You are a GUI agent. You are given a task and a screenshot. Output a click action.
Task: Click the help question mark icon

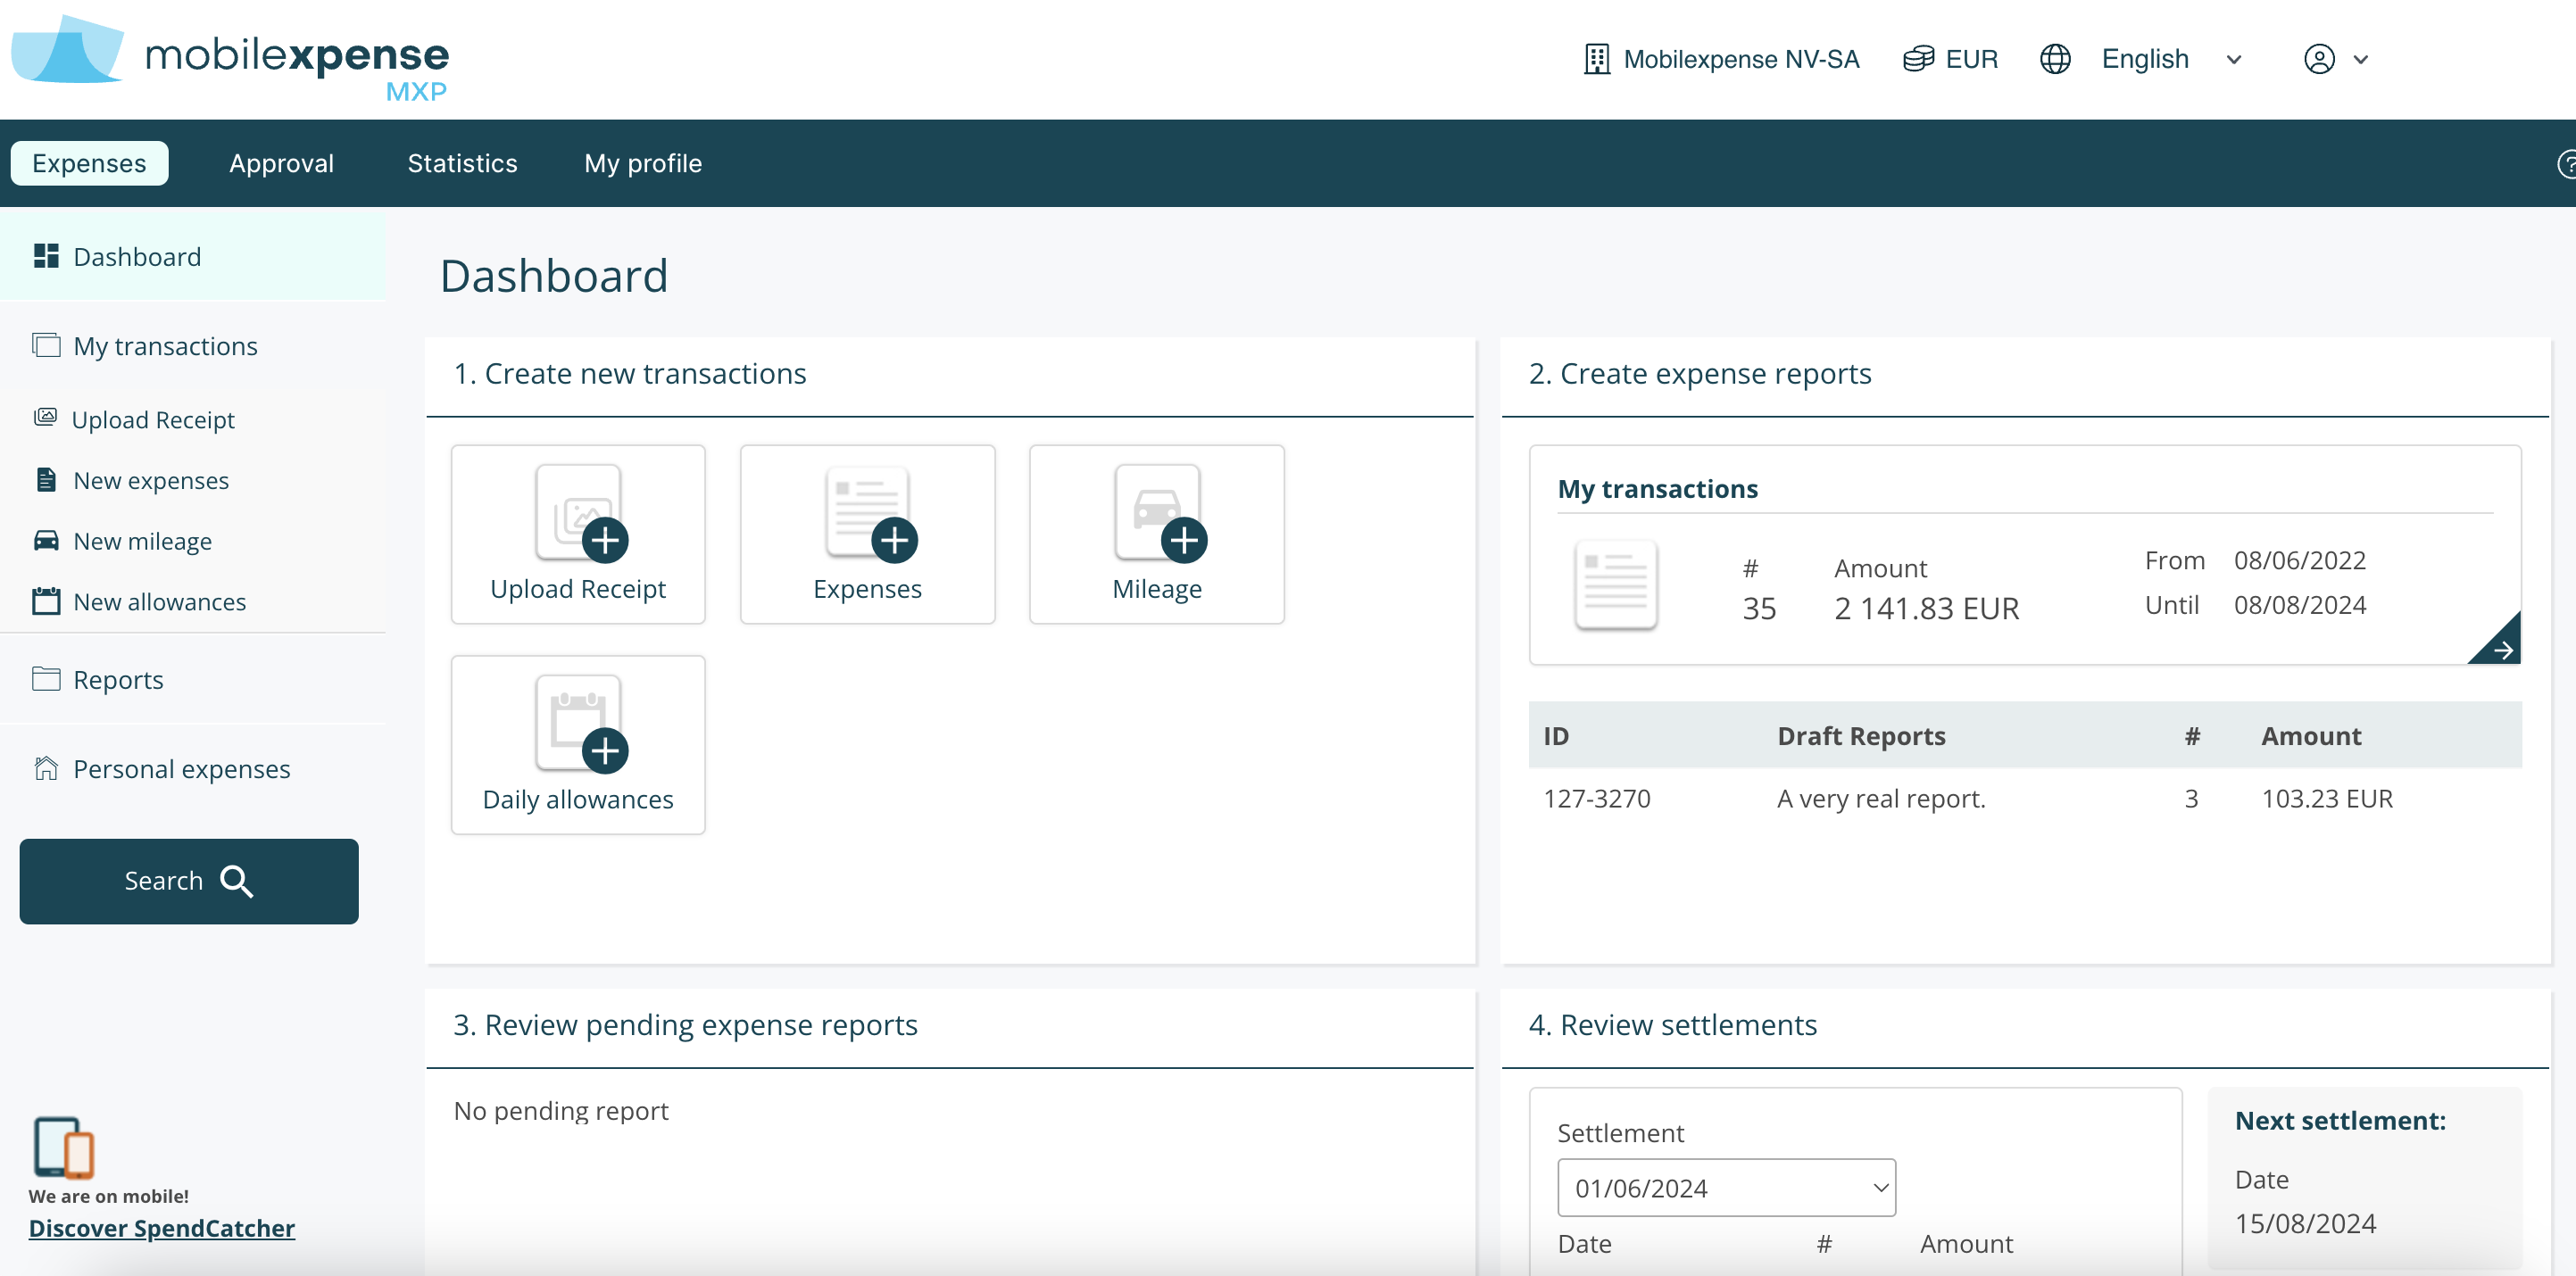[2566, 164]
